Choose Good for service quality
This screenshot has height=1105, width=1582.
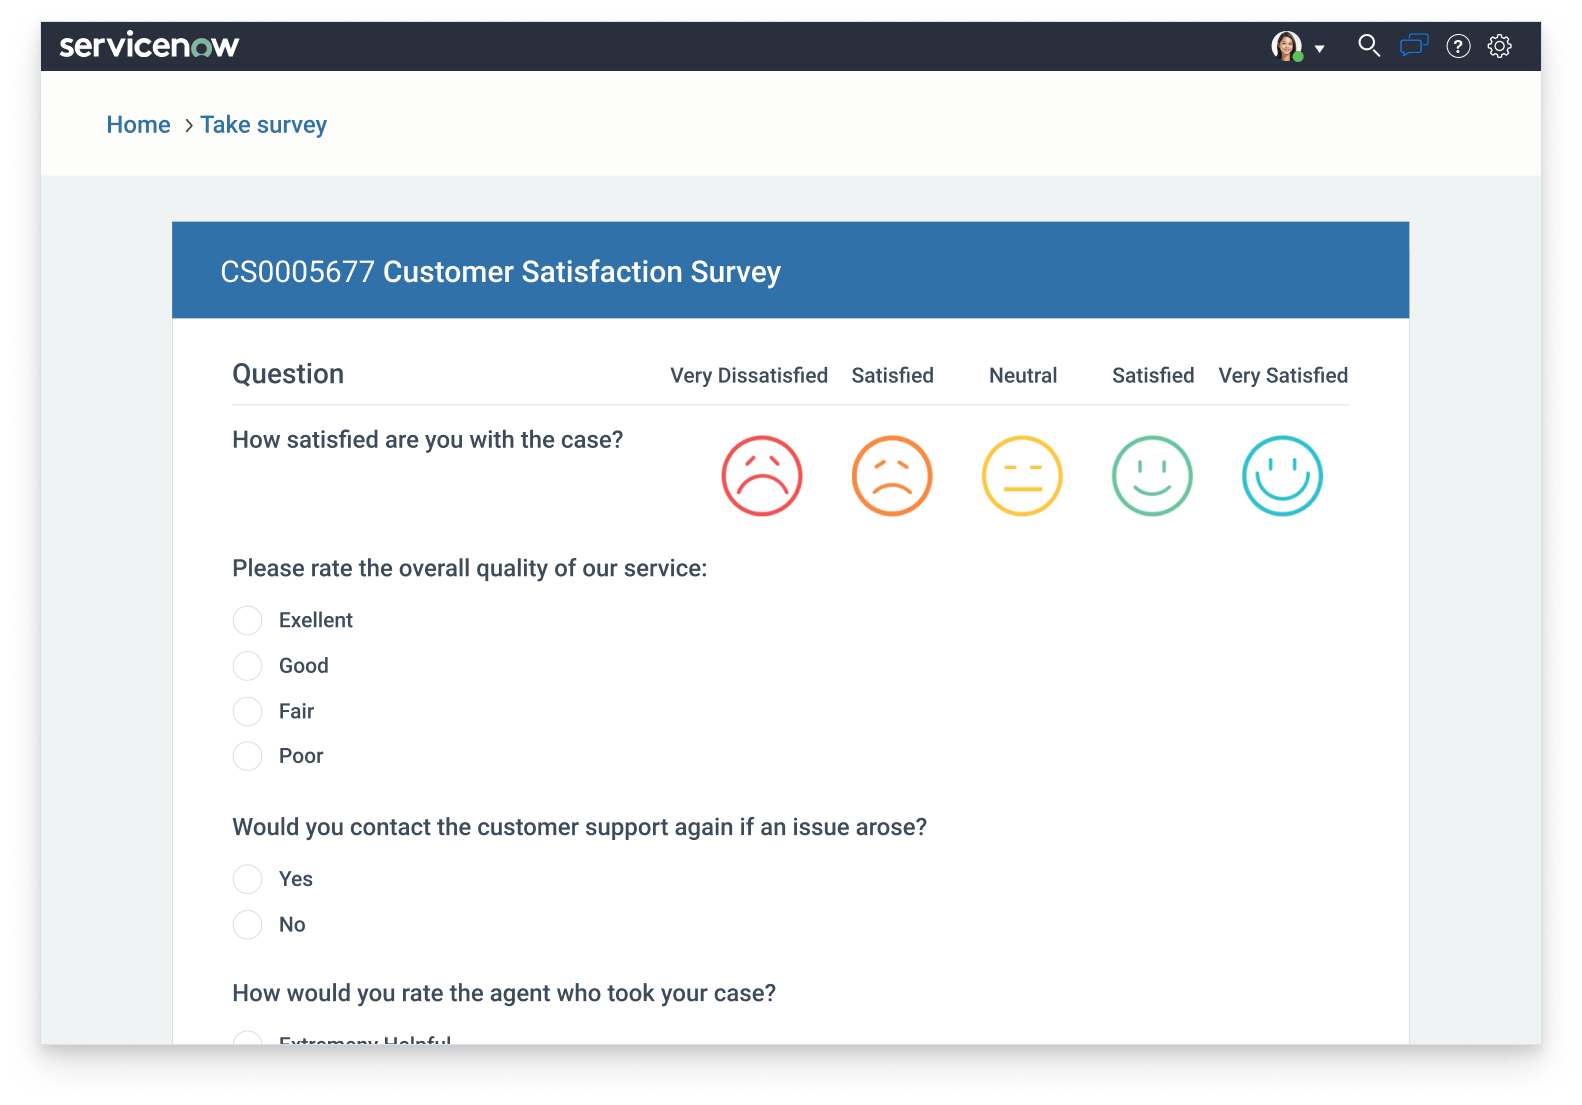pos(247,666)
